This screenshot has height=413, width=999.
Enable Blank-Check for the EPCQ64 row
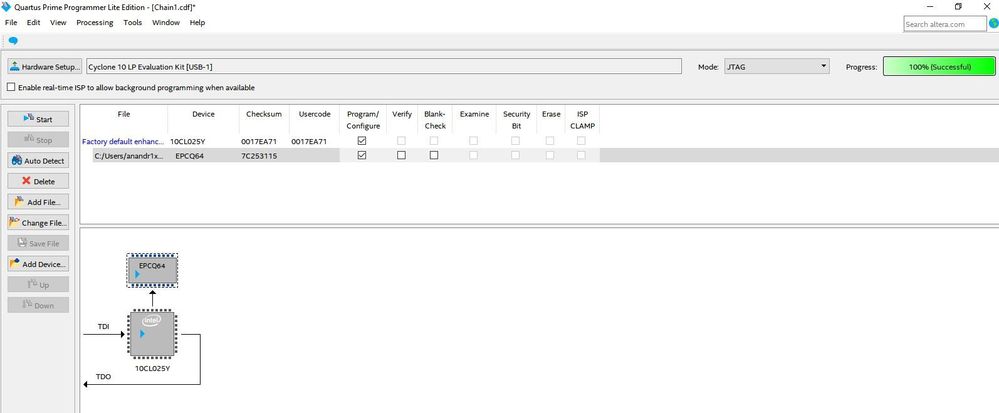434,155
